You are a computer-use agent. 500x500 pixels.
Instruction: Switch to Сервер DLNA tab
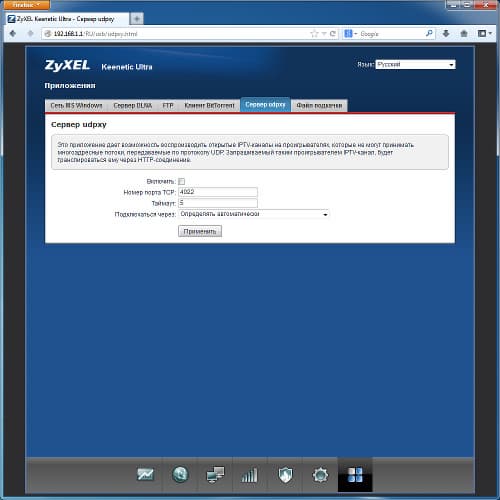[133, 105]
